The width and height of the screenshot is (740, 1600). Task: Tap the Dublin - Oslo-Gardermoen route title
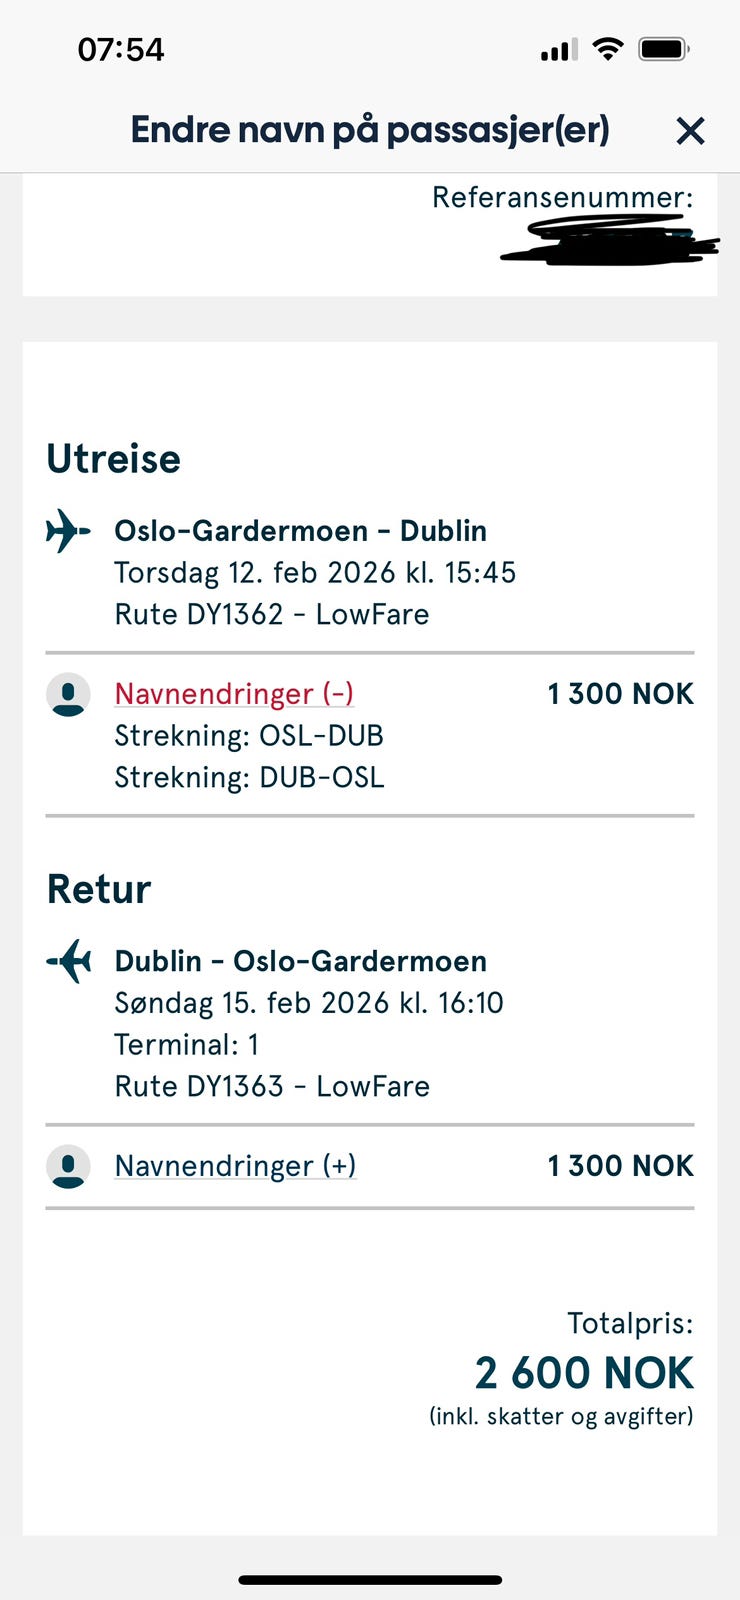(300, 961)
